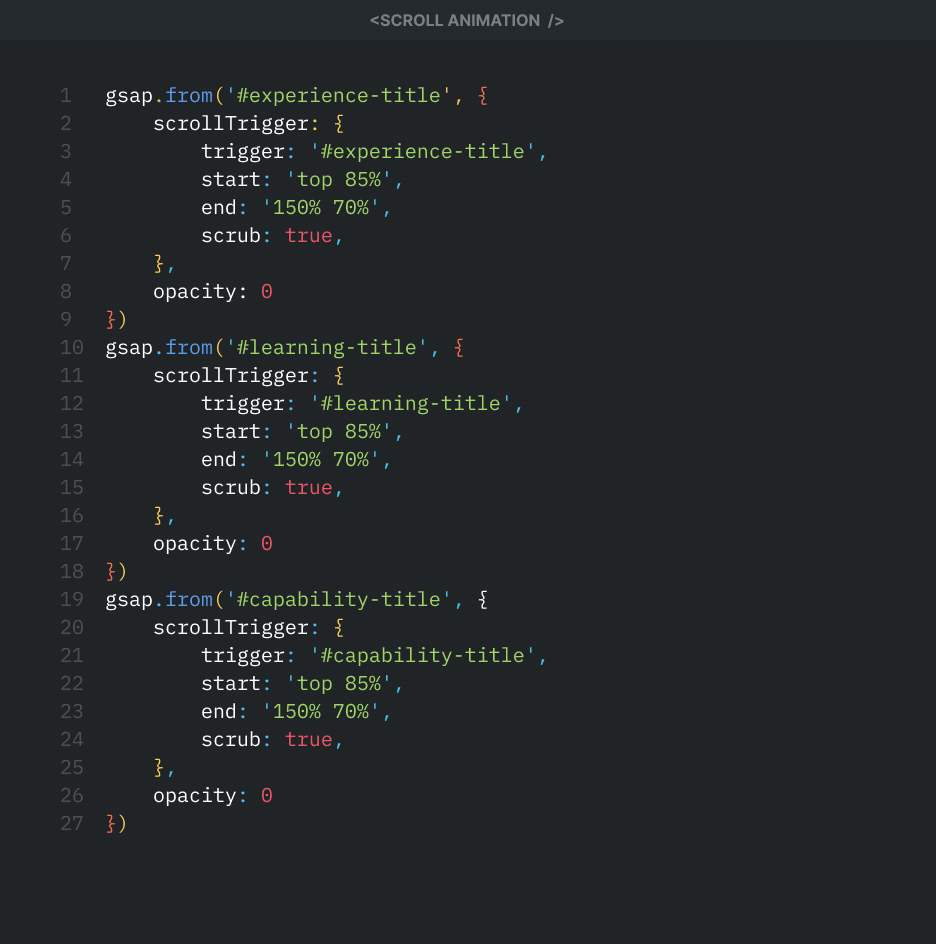Click from method on line 19
Viewport: 936px width, 944px height.
point(189,600)
